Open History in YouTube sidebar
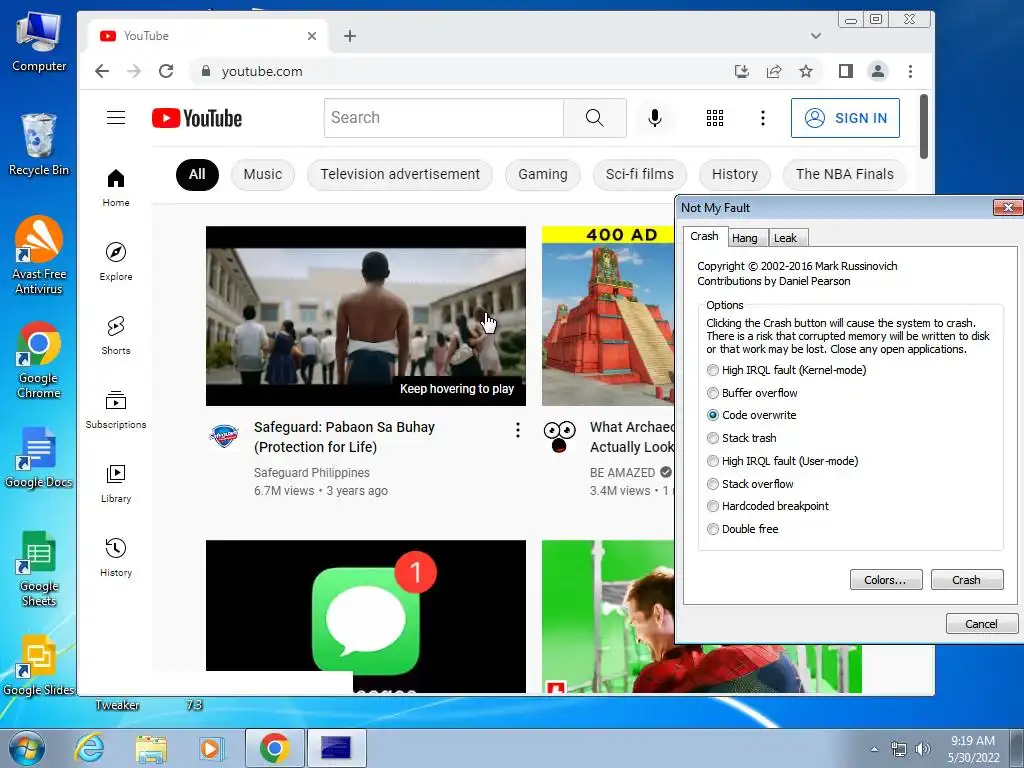The height and width of the screenshot is (768, 1024). pos(116,557)
